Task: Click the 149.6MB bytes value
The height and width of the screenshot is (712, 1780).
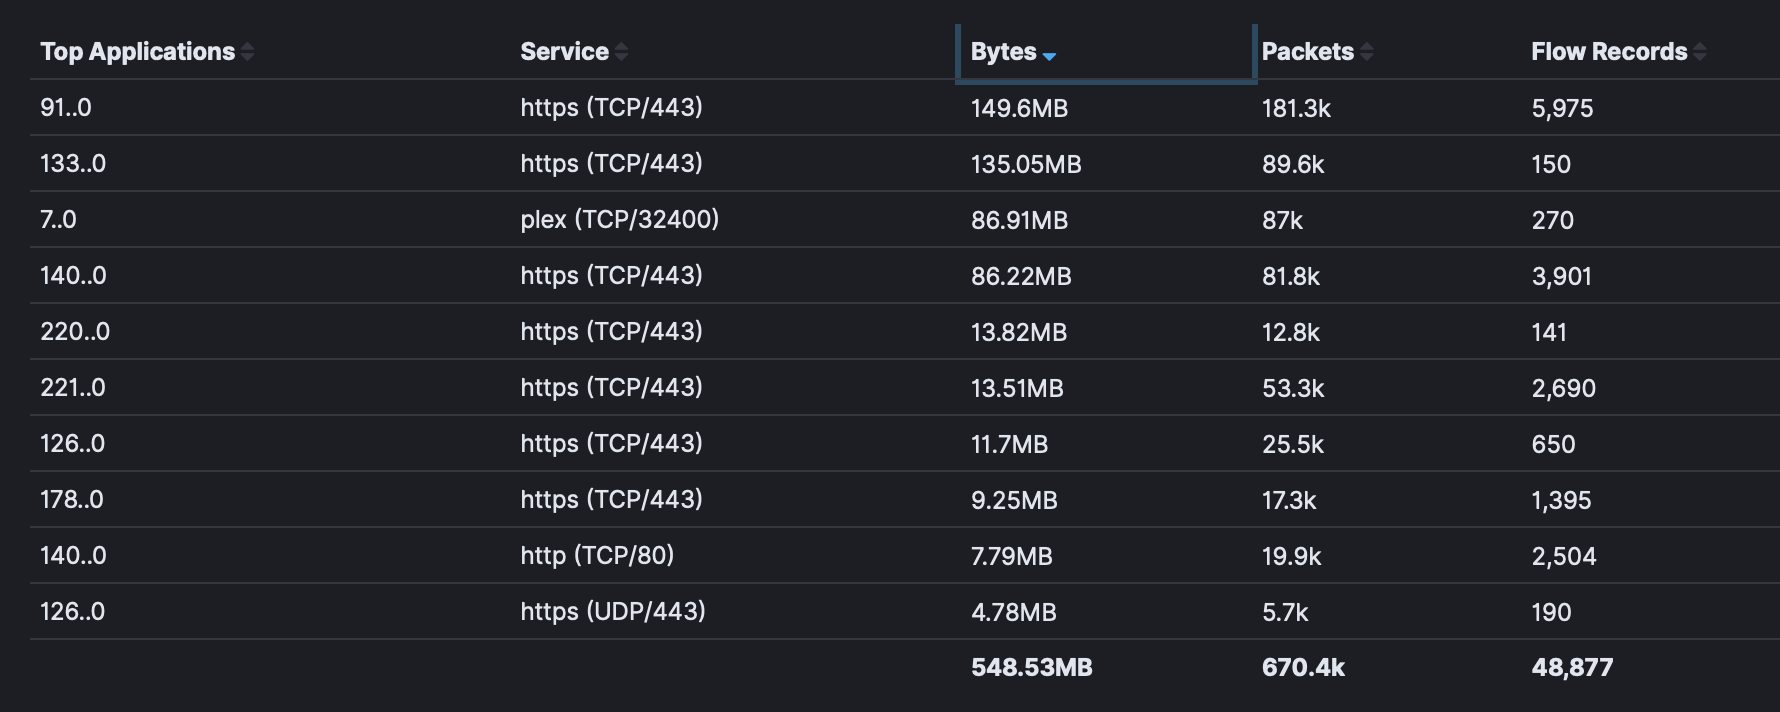Action: tap(1019, 108)
